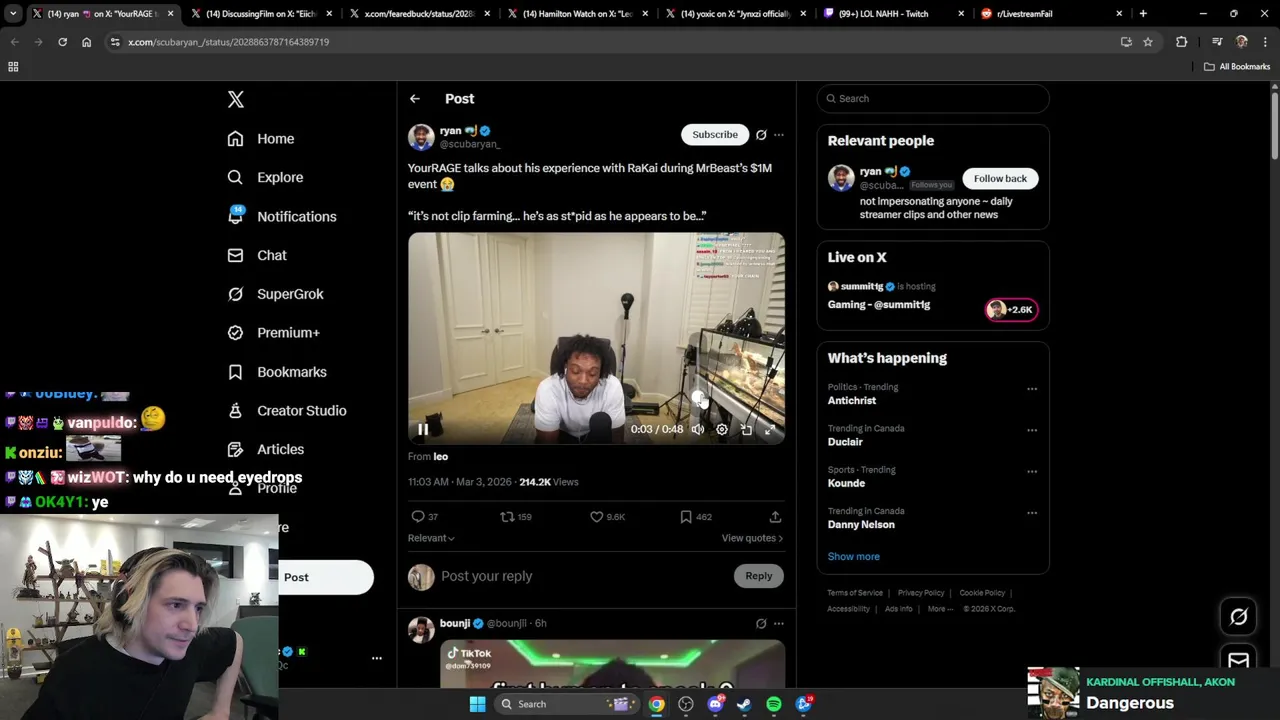Open SuperGrok in sidebar
The height and width of the screenshot is (720, 1280).
(275, 294)
